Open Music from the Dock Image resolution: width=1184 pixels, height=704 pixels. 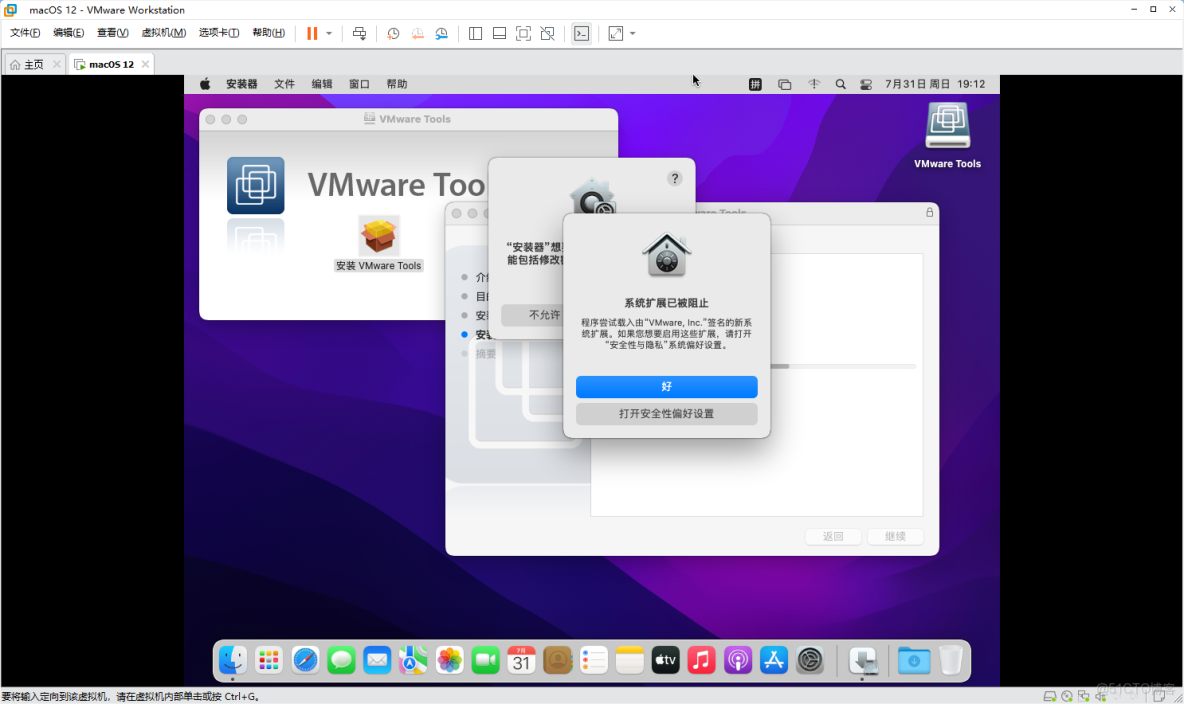coord(701,660)
